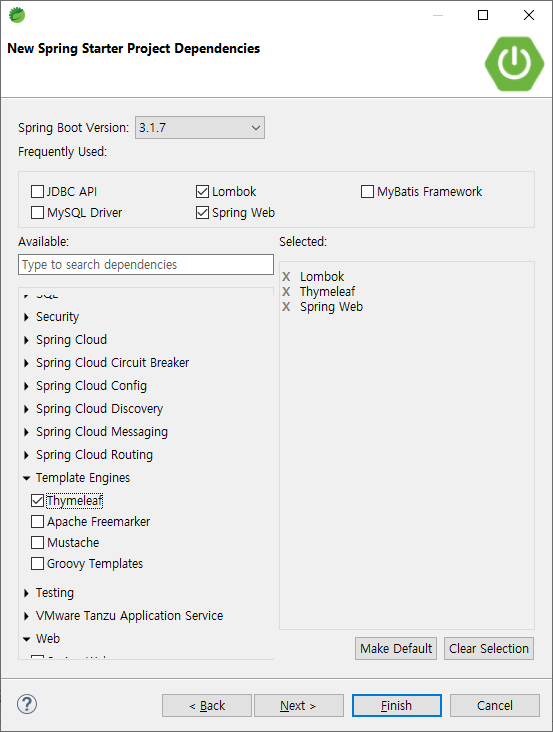Maximize the dialog window

tap(483, 15)
